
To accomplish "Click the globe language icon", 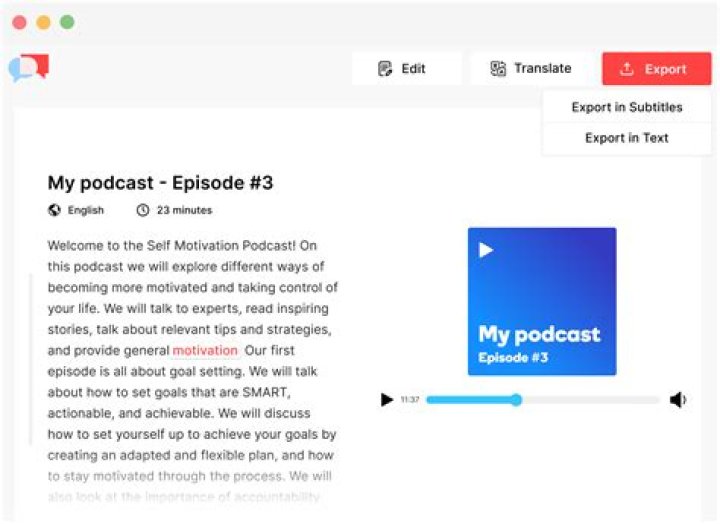I will [54, 210].
